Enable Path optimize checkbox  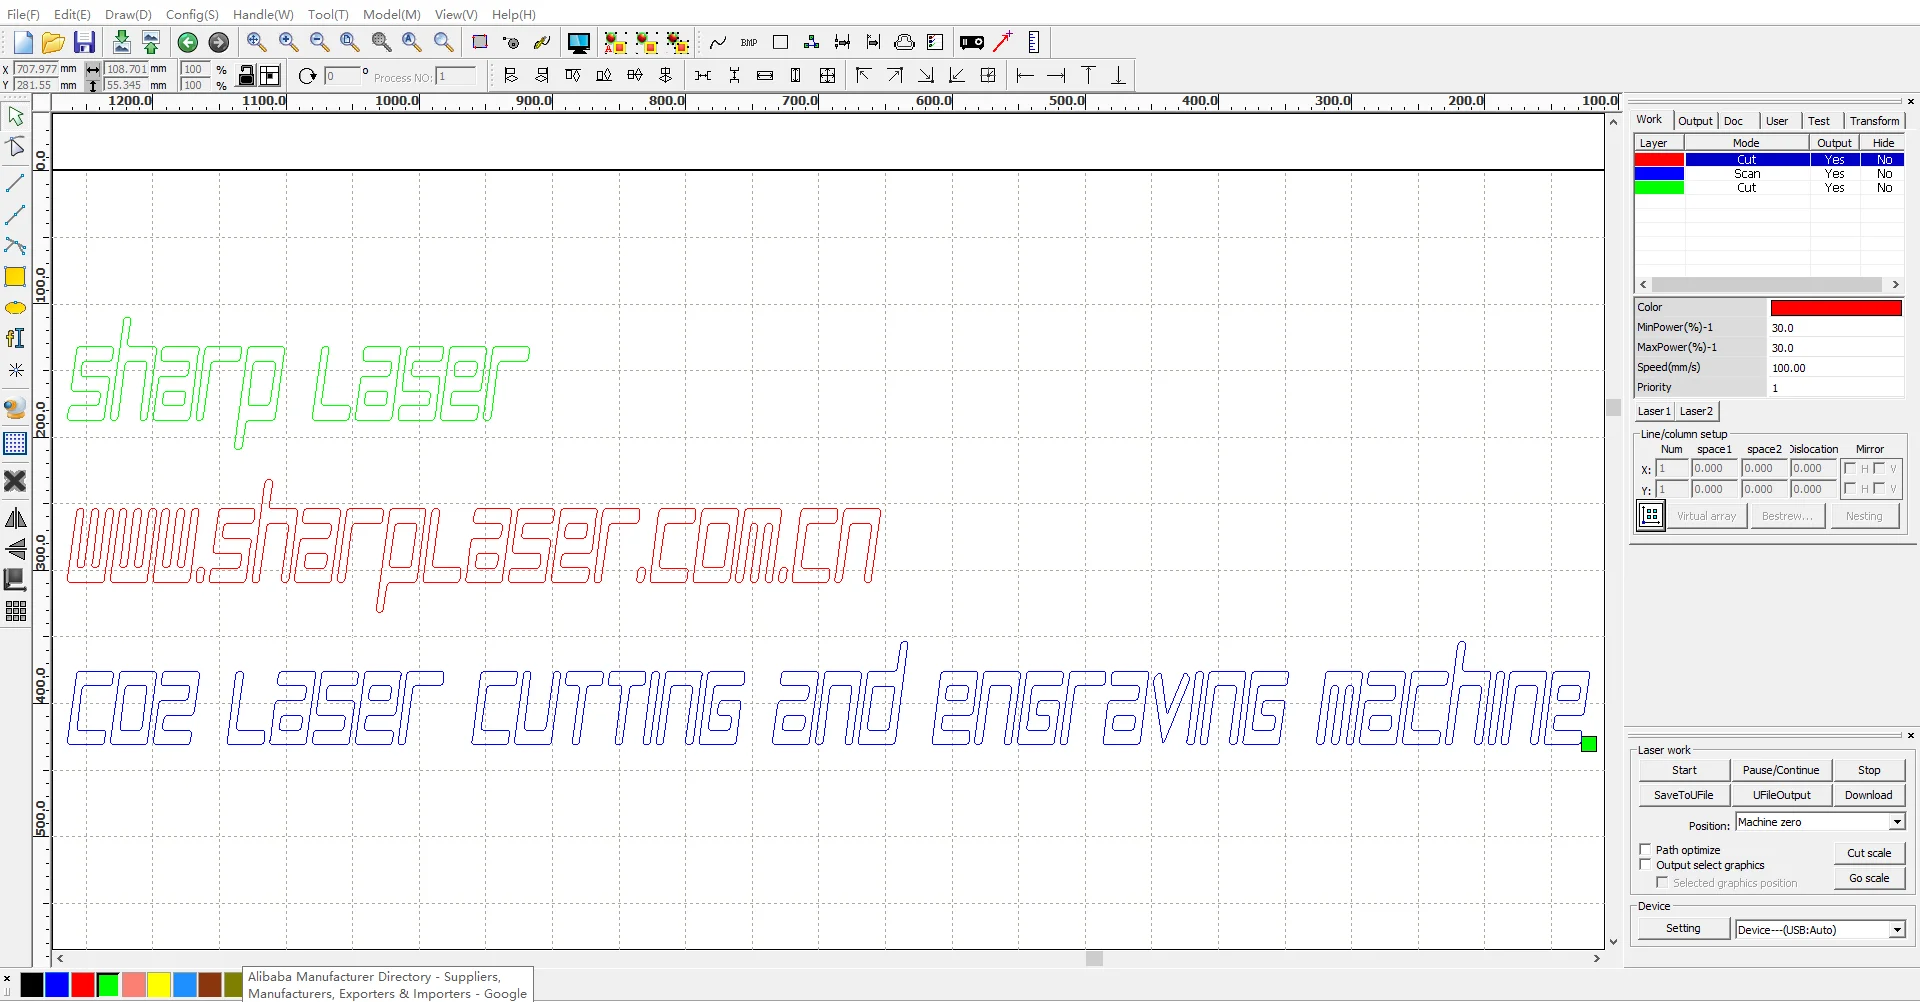point(1645,850)
